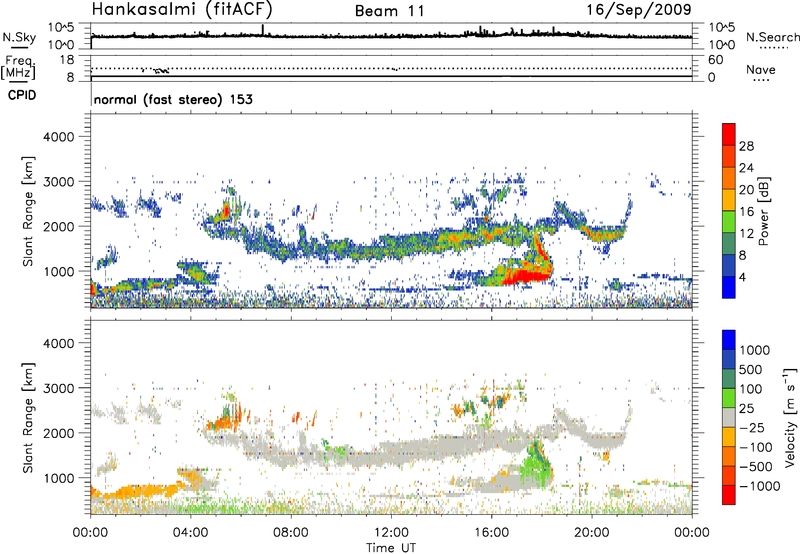Click the red bottom of velocity color bar
The width and height of the screenshot is (800, 554).
[x=729, y=495]
